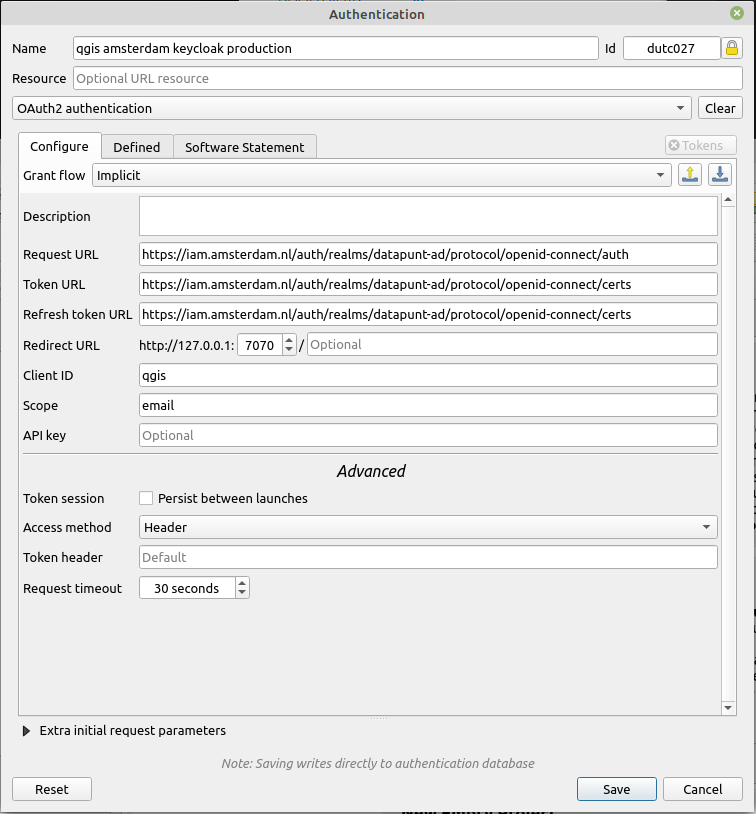Cancel the Authentication dialog
The height and width of the screenshot is (814, 756).
point(703,789)
